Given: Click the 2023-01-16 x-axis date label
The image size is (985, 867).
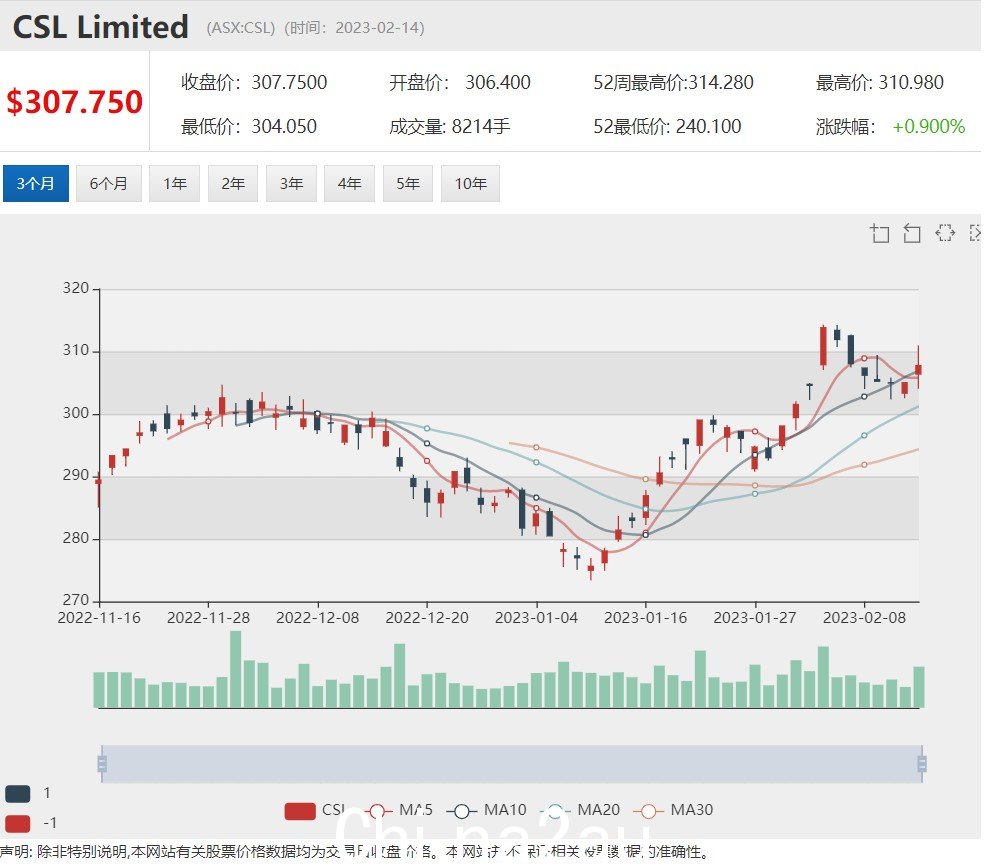Looking at the screenshot, I should click(x=646, y=618).
